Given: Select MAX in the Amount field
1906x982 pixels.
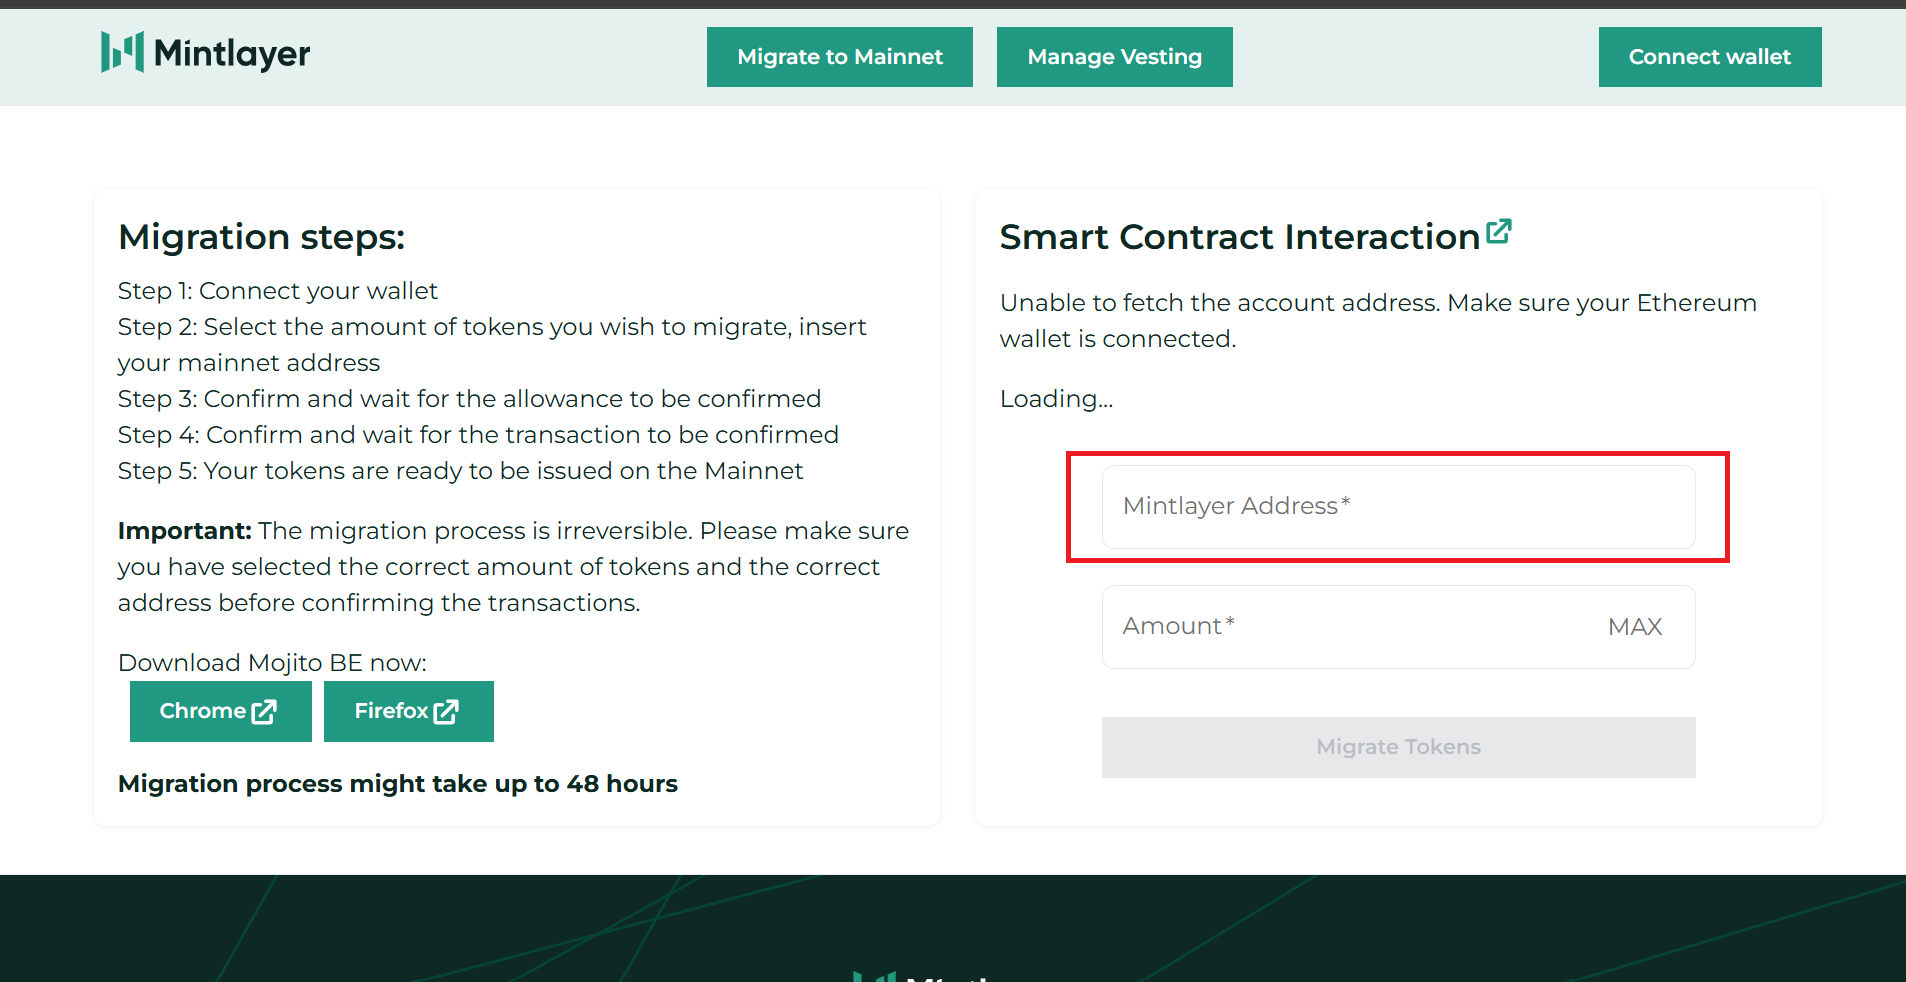Looking at the screenshot, I should (1634, 627).
